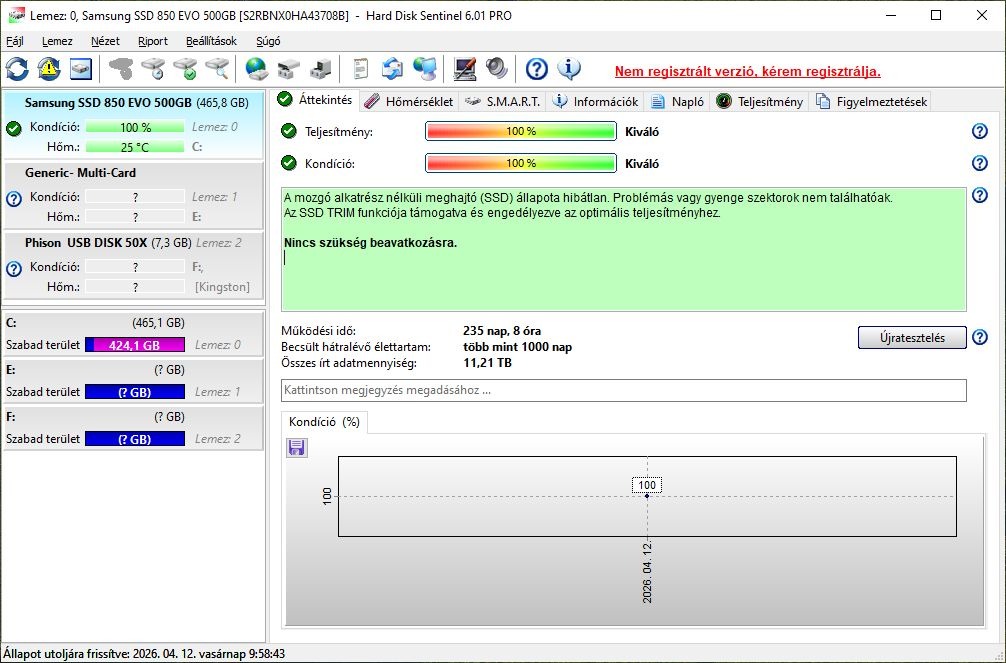Select the Kondíció (%) chart tab
1006x663 pixels.
324,422
